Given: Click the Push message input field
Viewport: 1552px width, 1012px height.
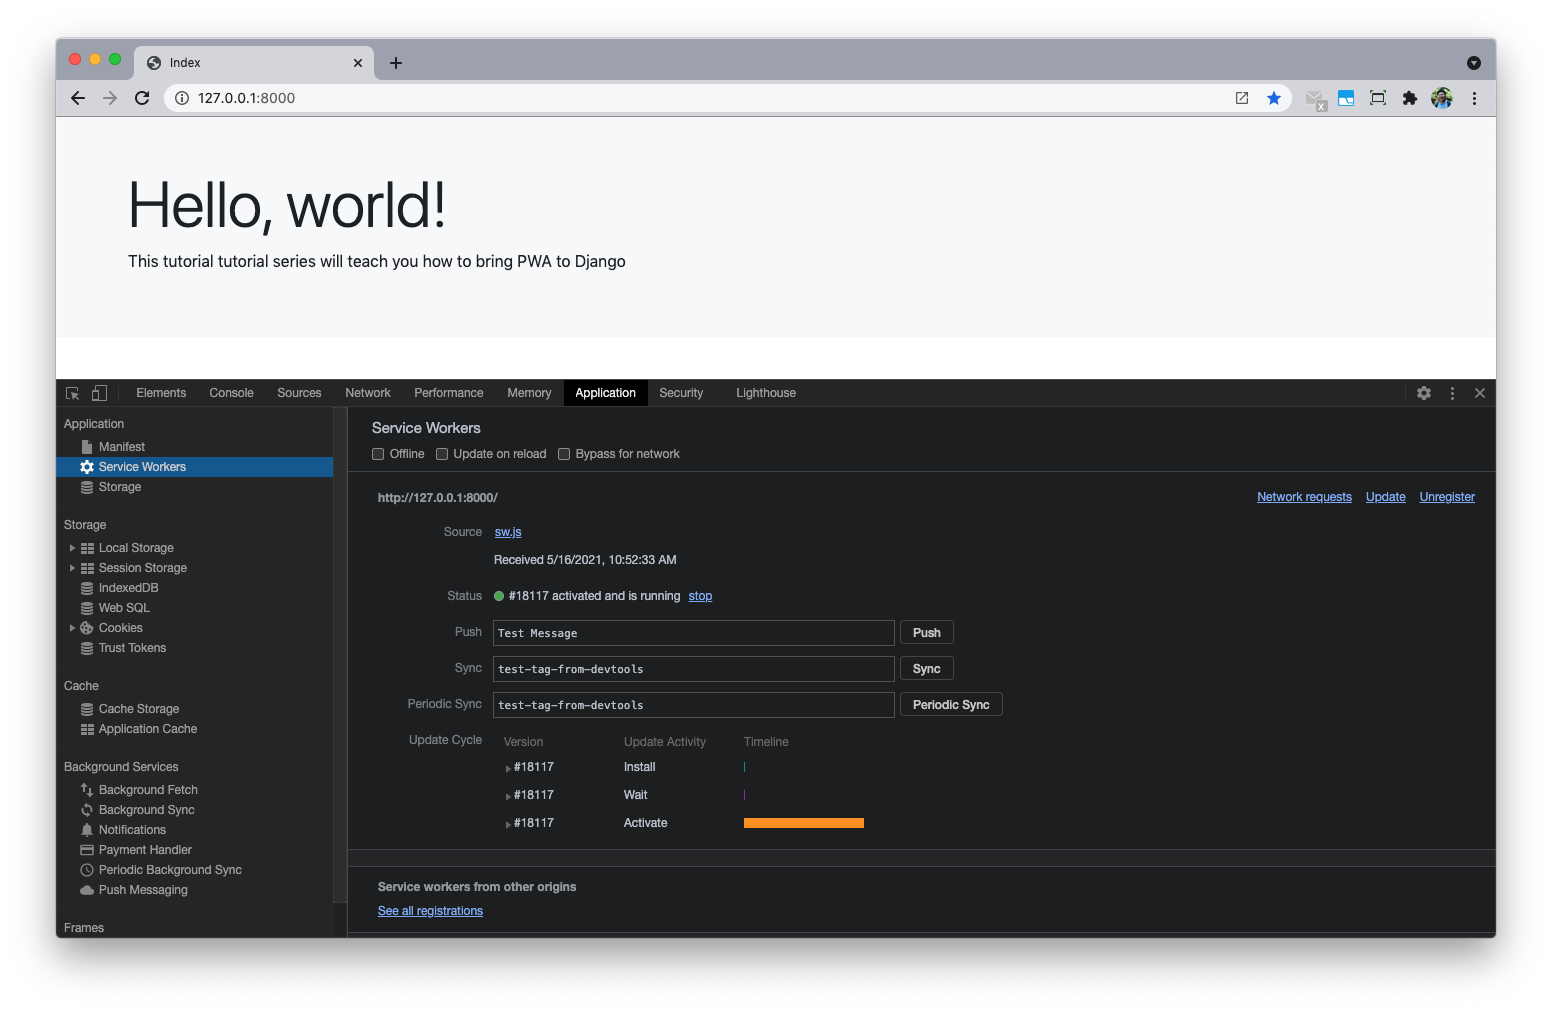Looking at the screenshot, I should [693, 633].
